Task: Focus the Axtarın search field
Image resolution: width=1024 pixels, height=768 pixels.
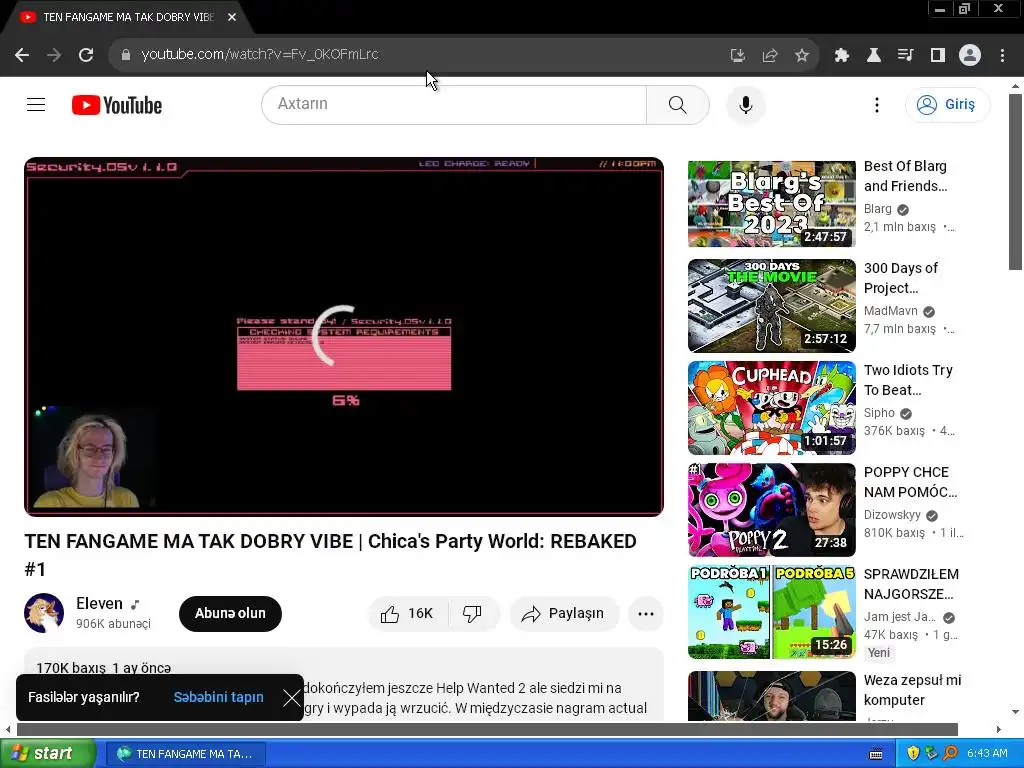Action: [454, 104]
